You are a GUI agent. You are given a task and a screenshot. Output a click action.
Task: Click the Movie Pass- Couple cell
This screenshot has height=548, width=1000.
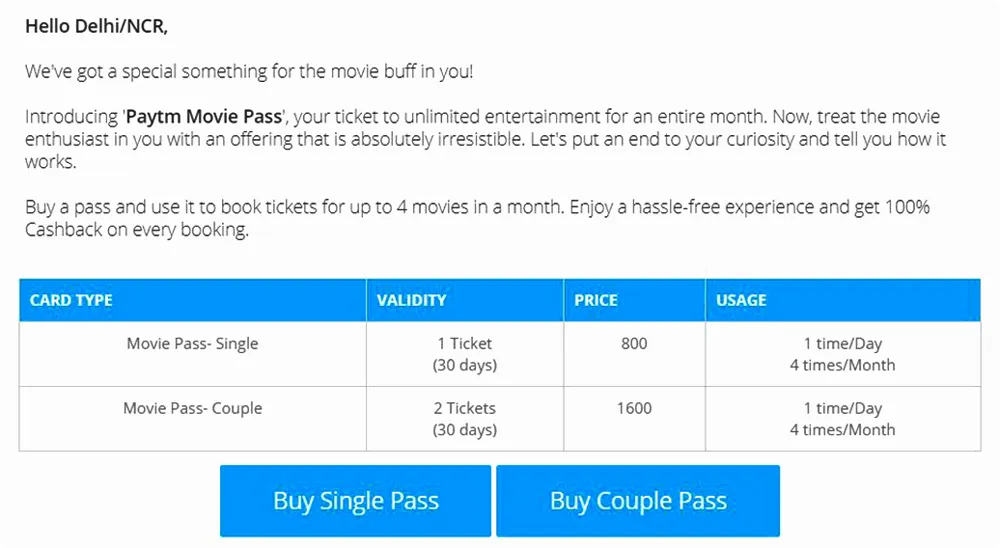coord(193,418)
